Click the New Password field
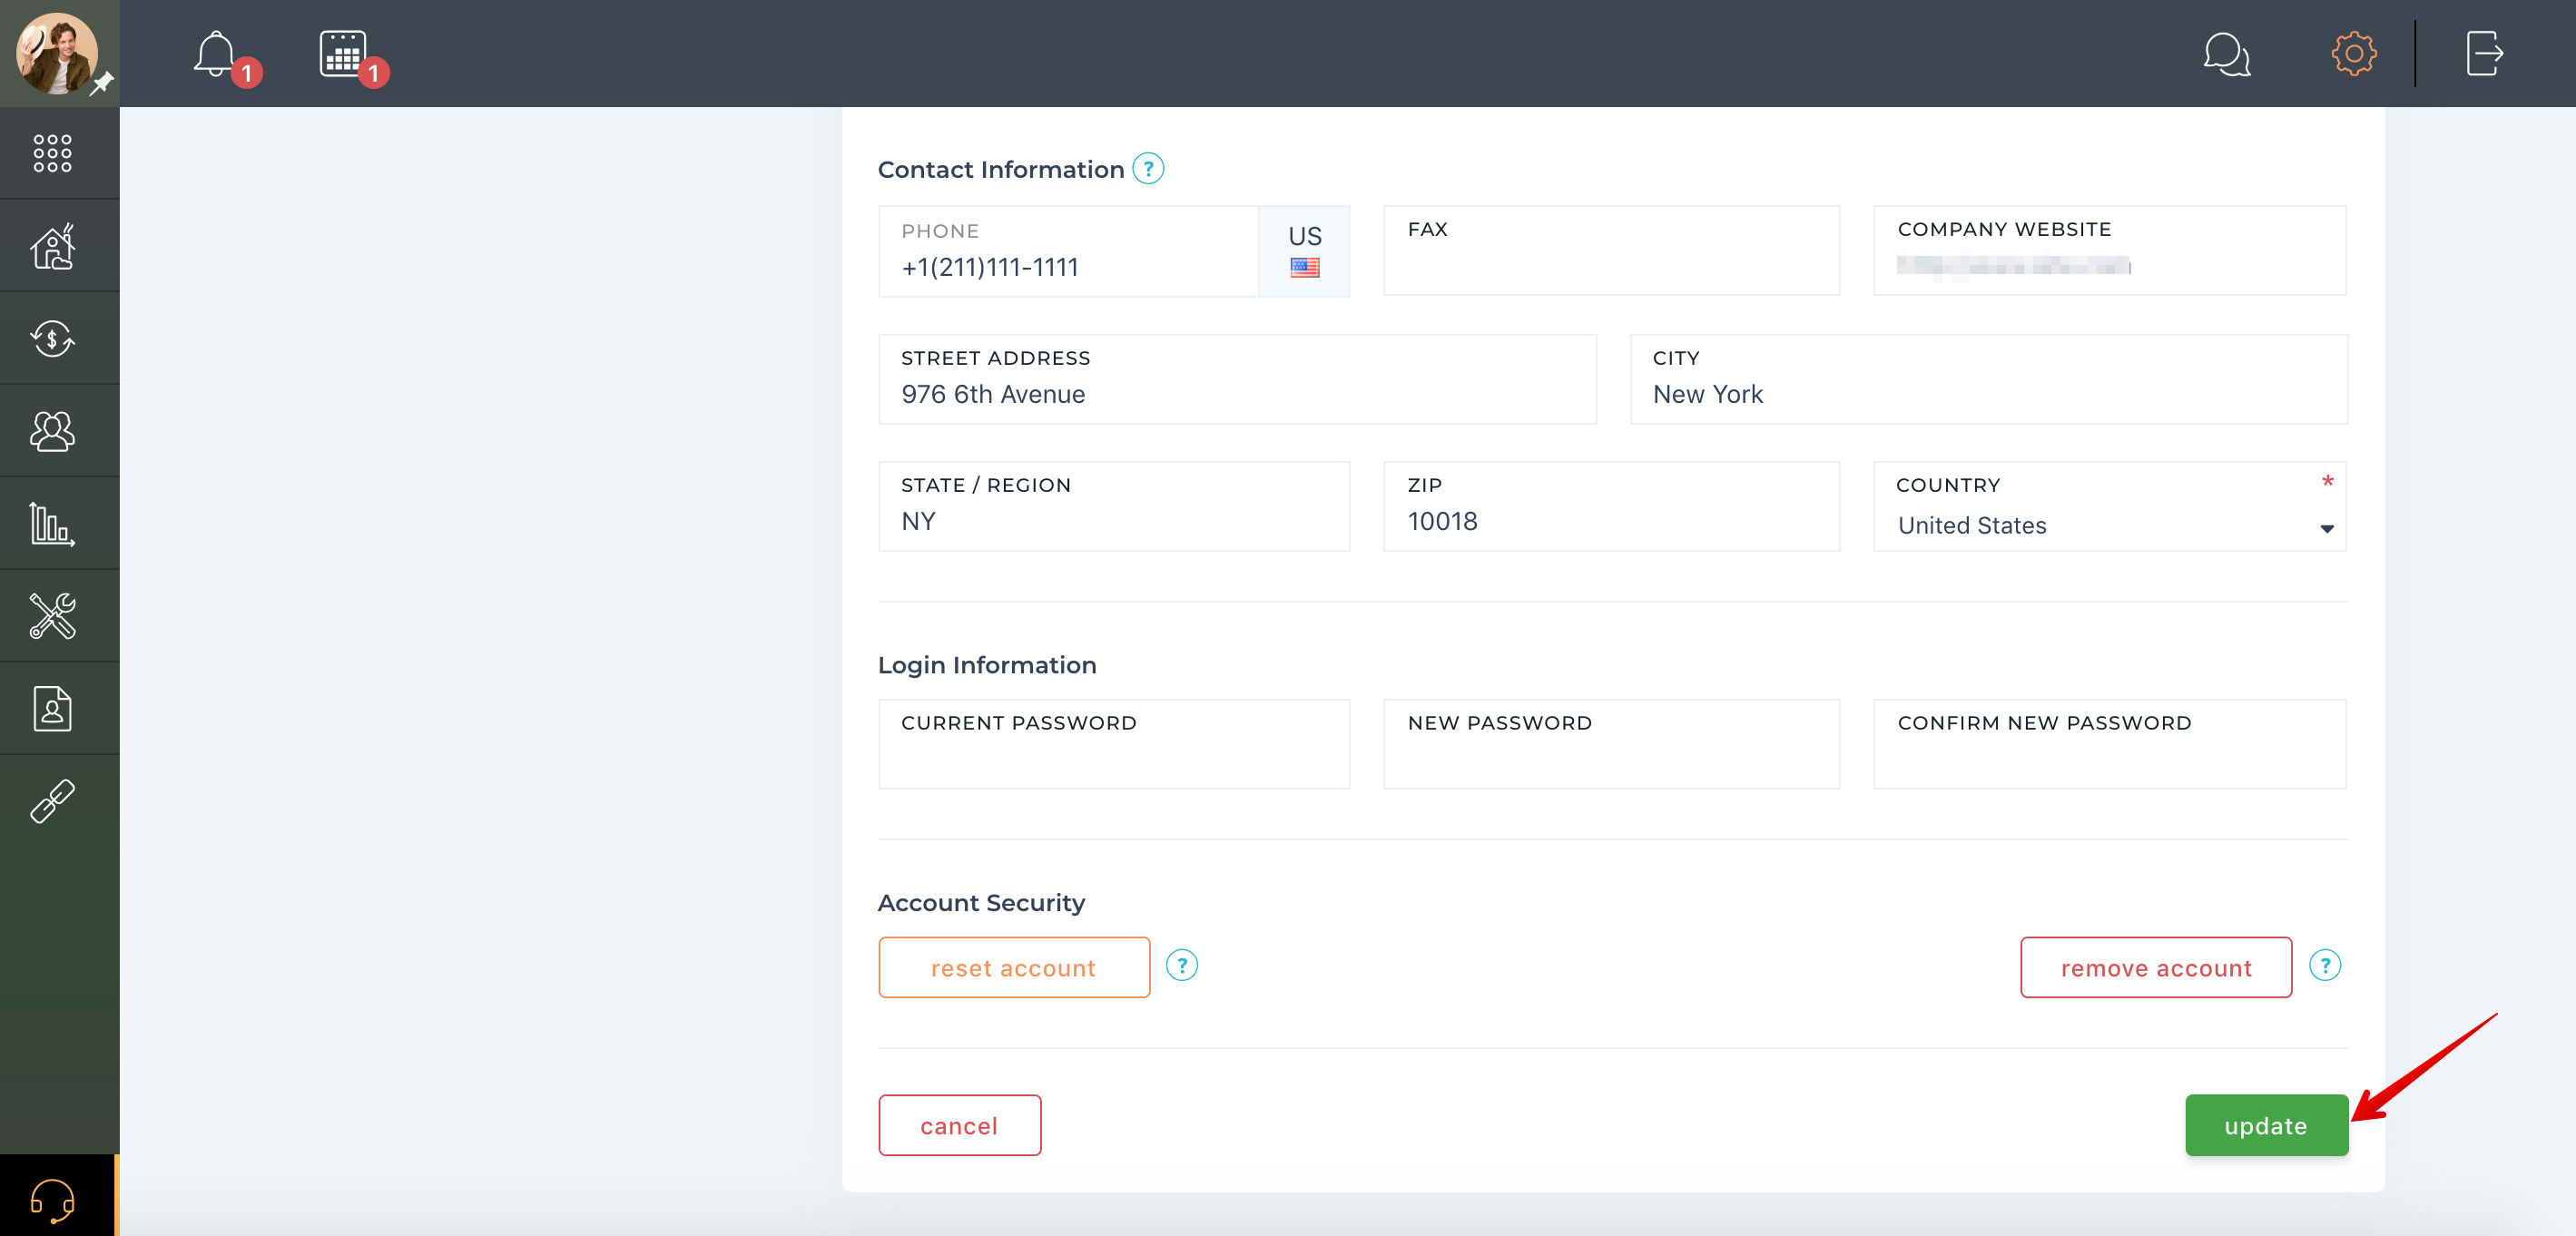The height and width of the screenshot is (1236, 2576). [1611, 744]
